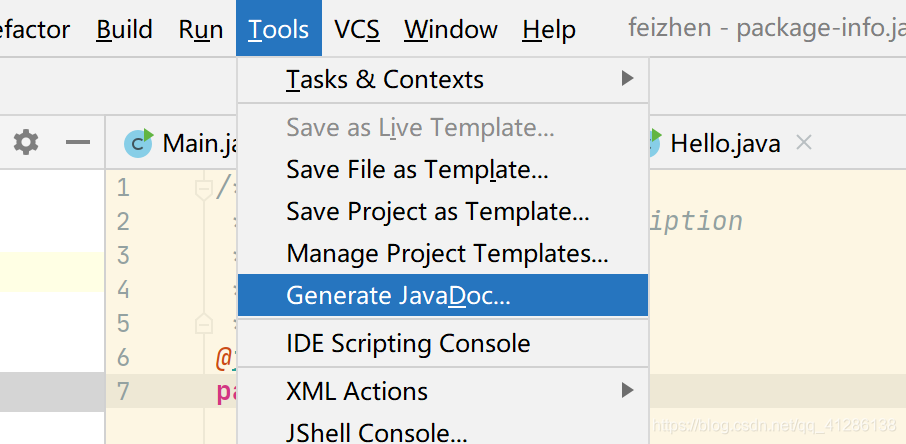Close the Hello.java tab
906x444 pixels.
(x=803, y=143)
